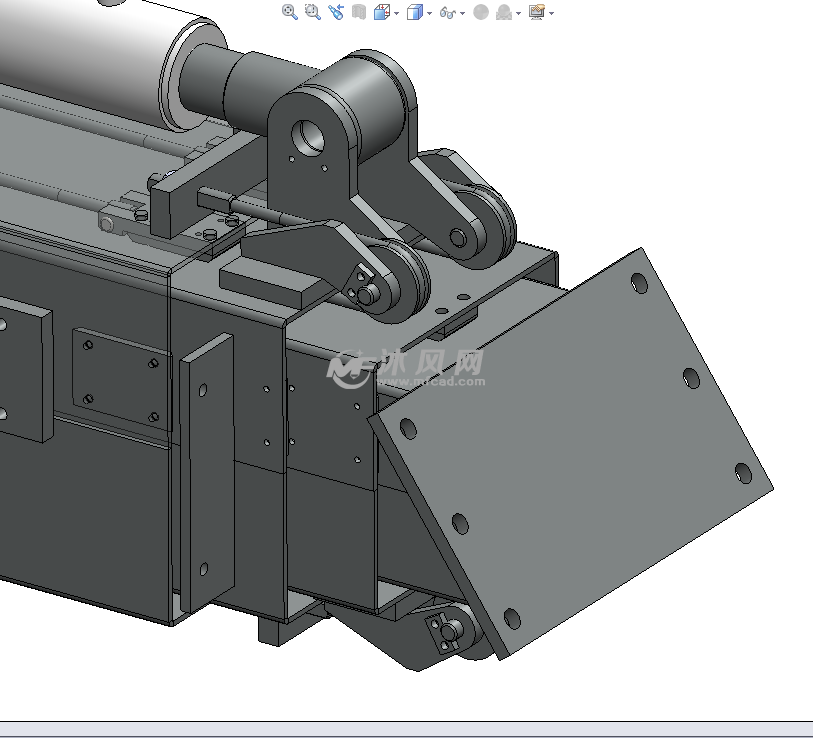Expand the Apply Scene dropdown arrow
The width and height of the screenshot is (813, 738).
coord(518,13)
